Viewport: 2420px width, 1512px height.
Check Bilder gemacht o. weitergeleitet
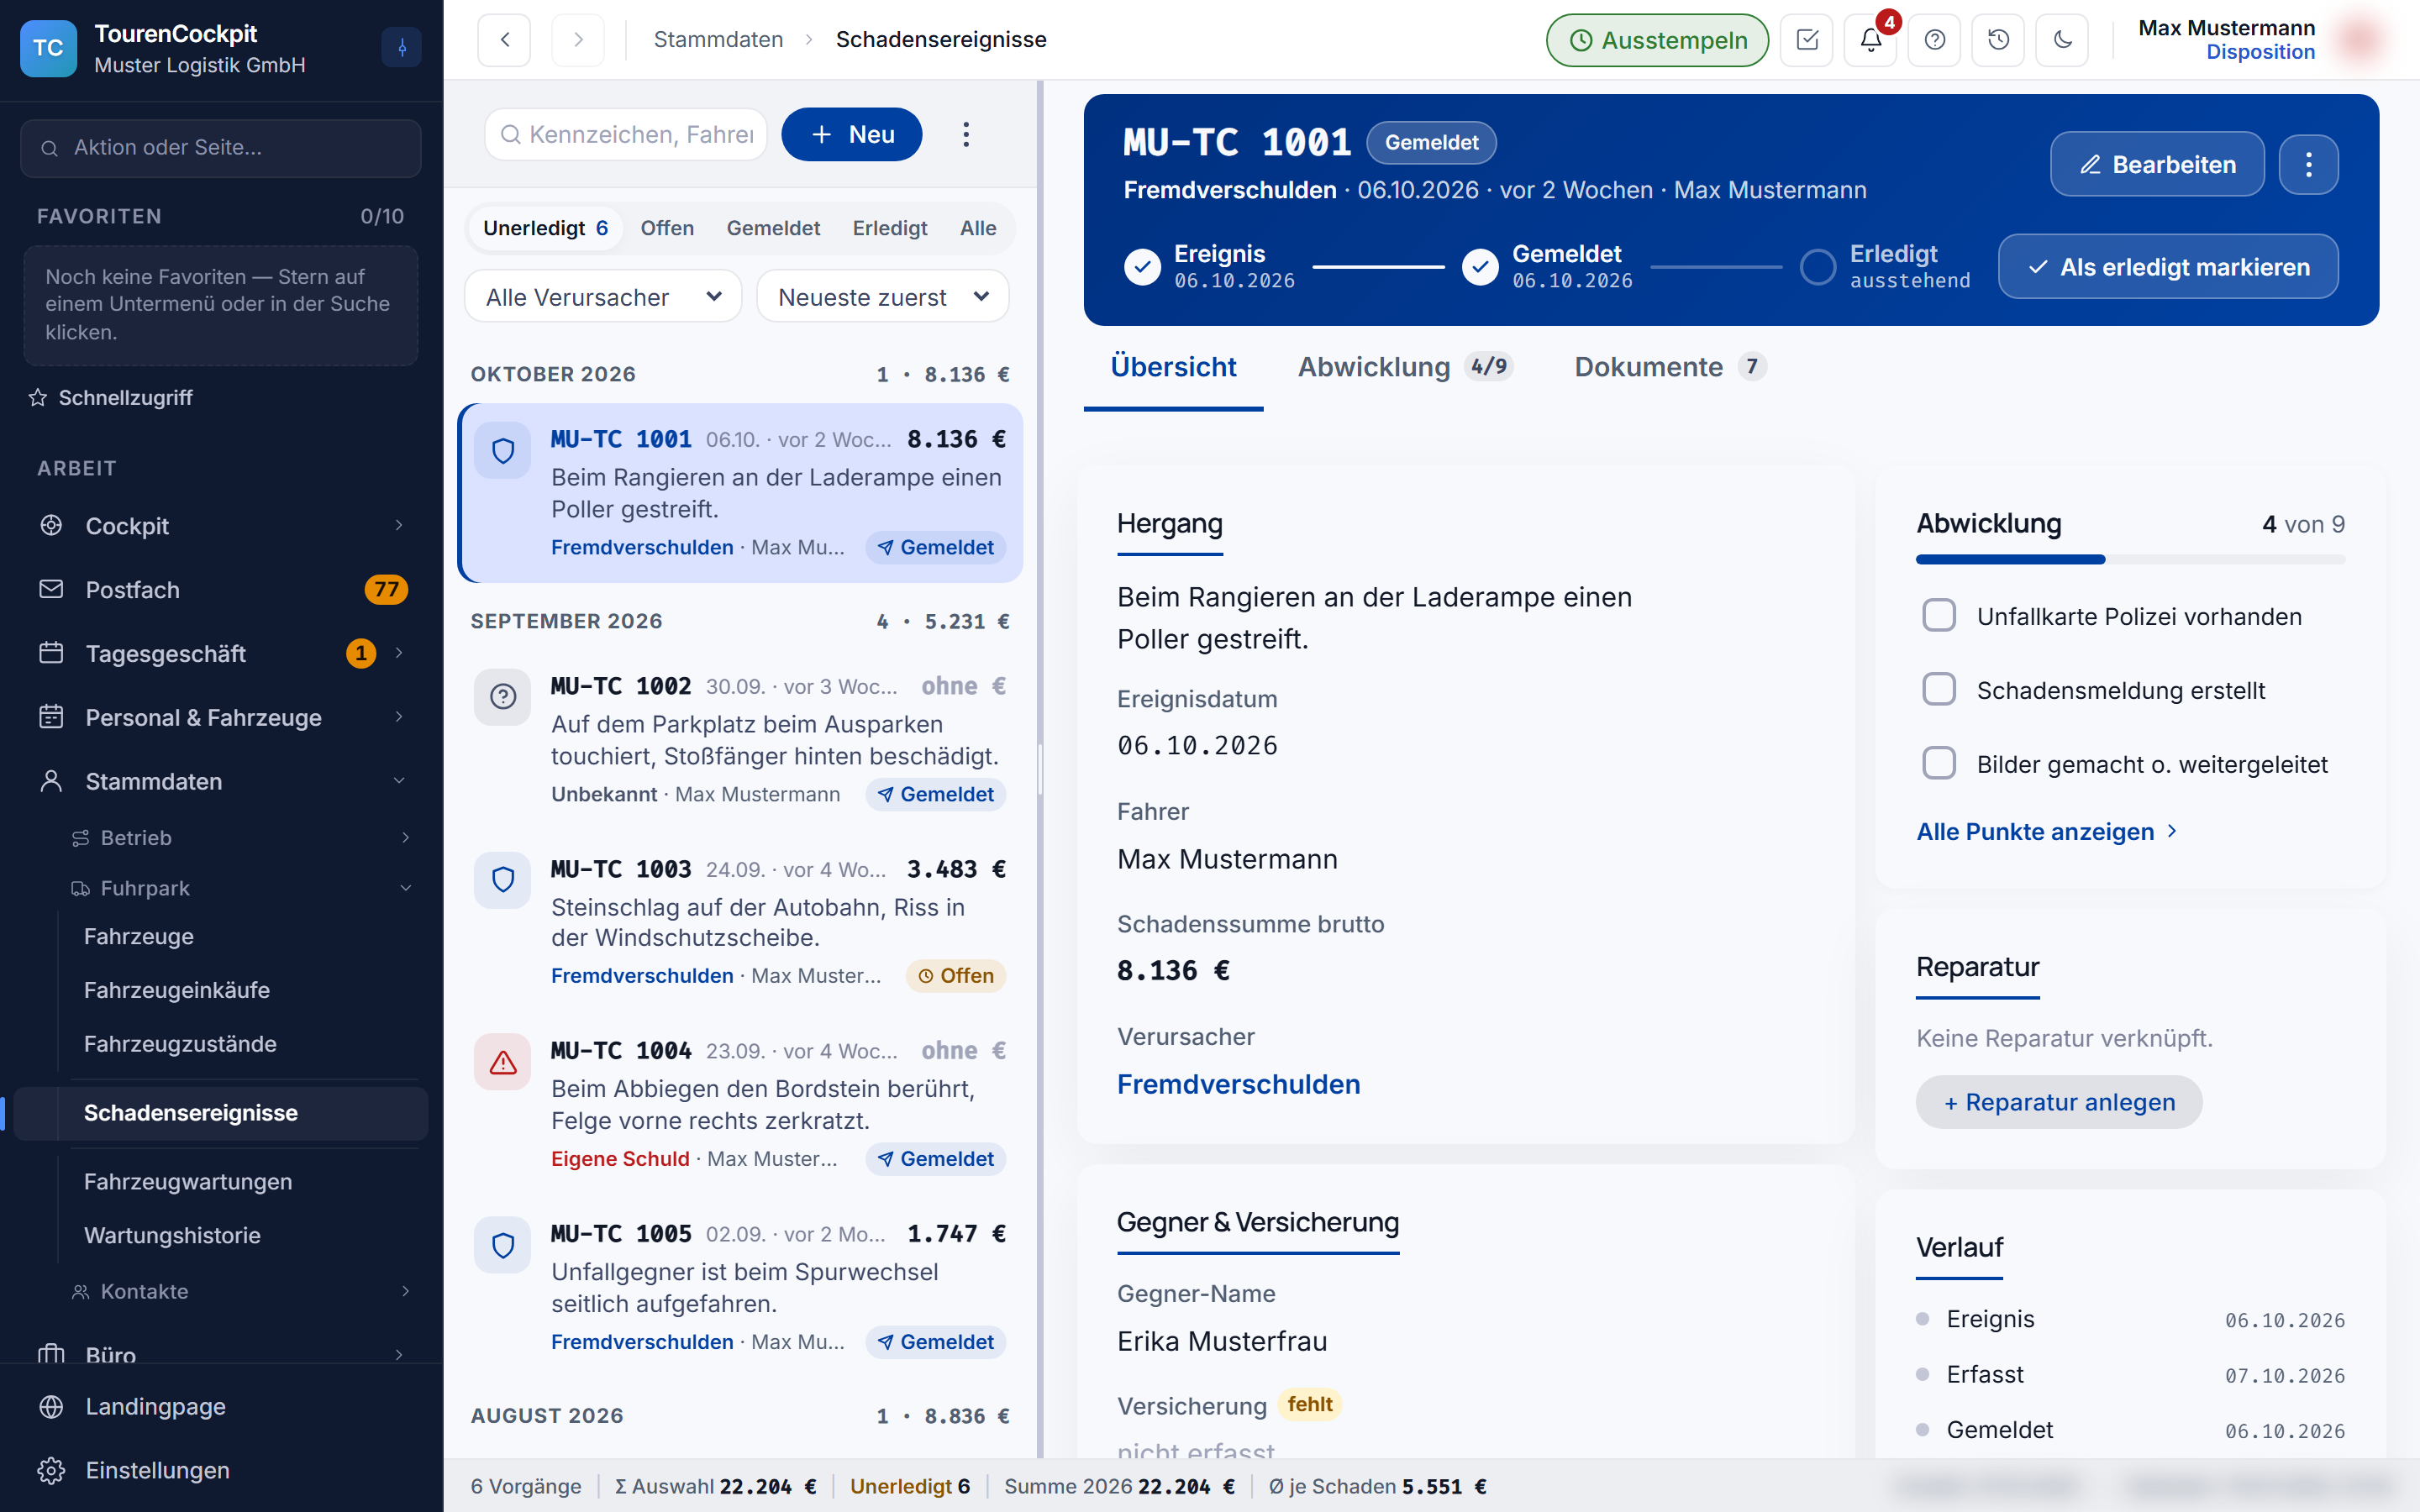(1939, 763)
